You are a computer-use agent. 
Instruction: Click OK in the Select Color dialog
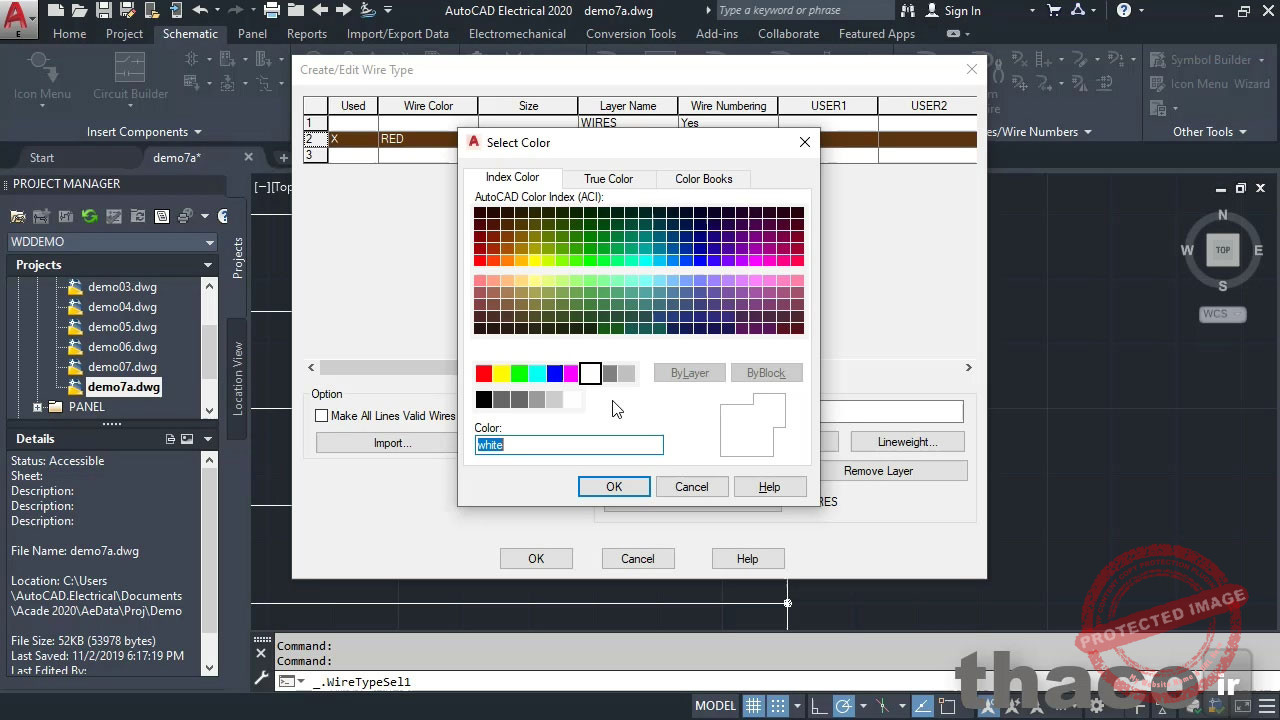[x=614, y=487]
